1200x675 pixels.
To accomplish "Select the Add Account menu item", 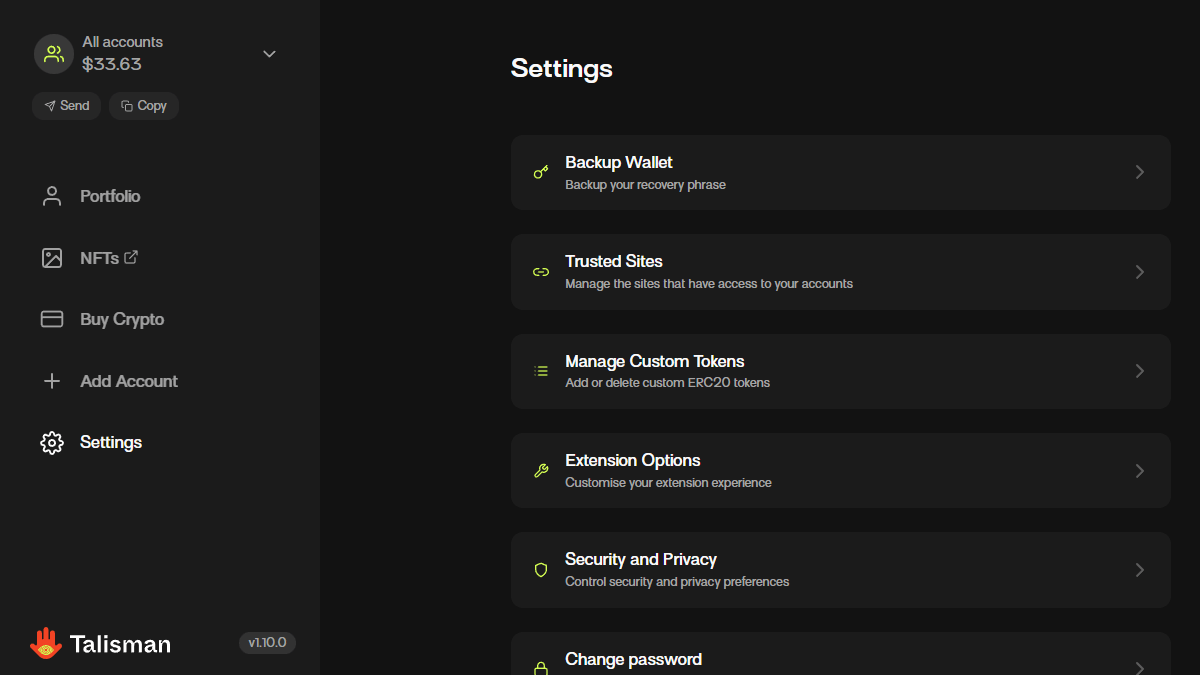I will point(109,381).
